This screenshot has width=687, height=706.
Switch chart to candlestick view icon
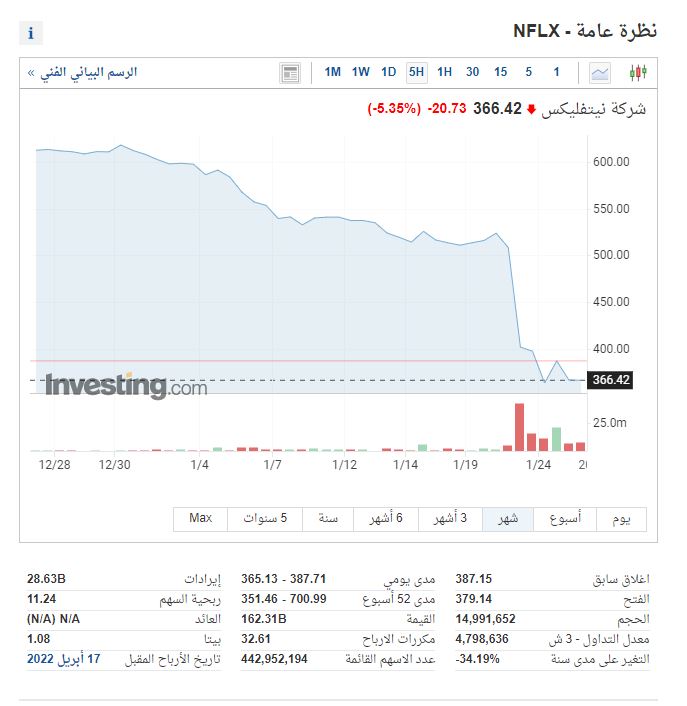[x=637, y=72]
